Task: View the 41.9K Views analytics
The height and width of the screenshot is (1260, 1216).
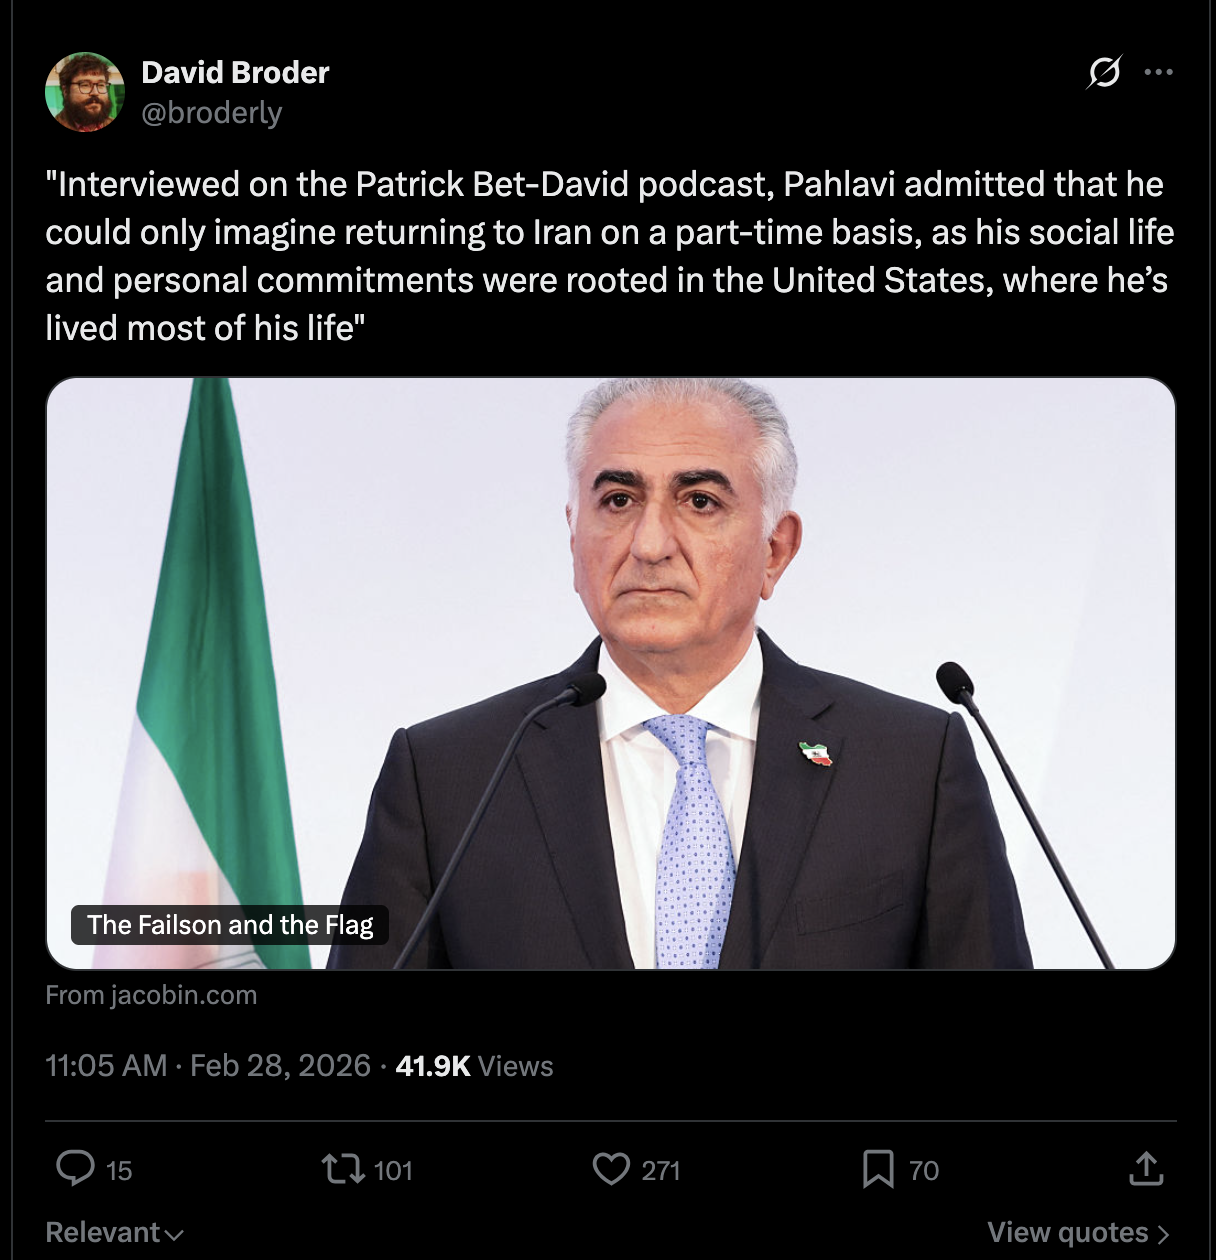Action: point(474,1066)
